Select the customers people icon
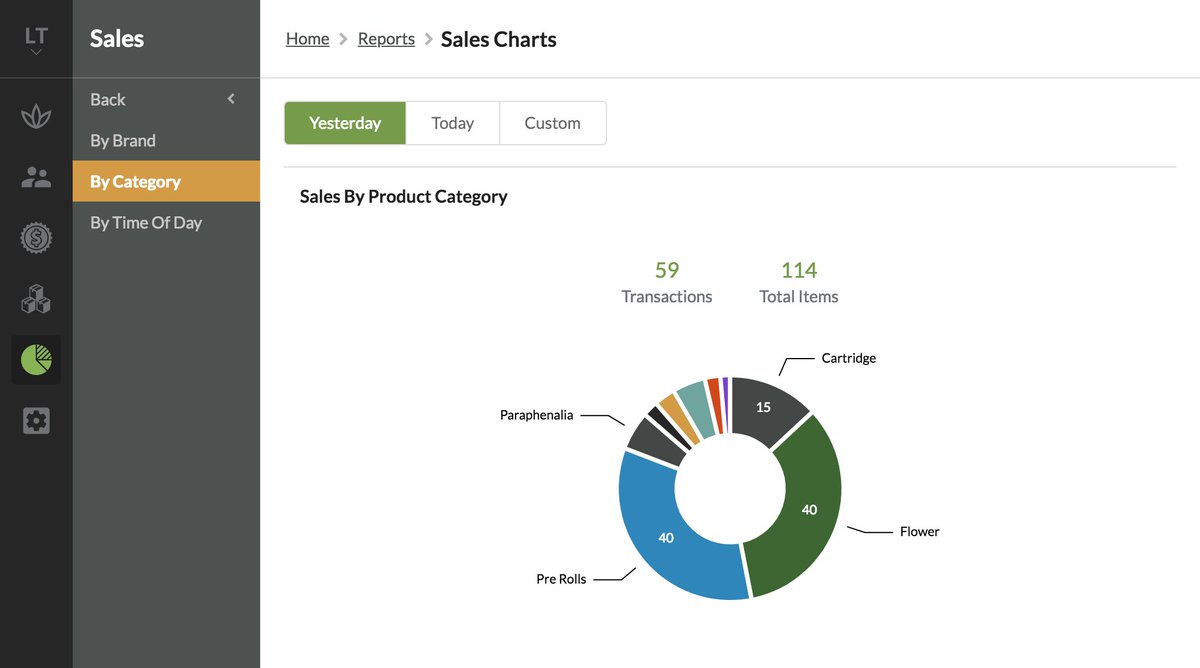The width and height of the screenshot is (1200, 668). click(x=36, y=176)
